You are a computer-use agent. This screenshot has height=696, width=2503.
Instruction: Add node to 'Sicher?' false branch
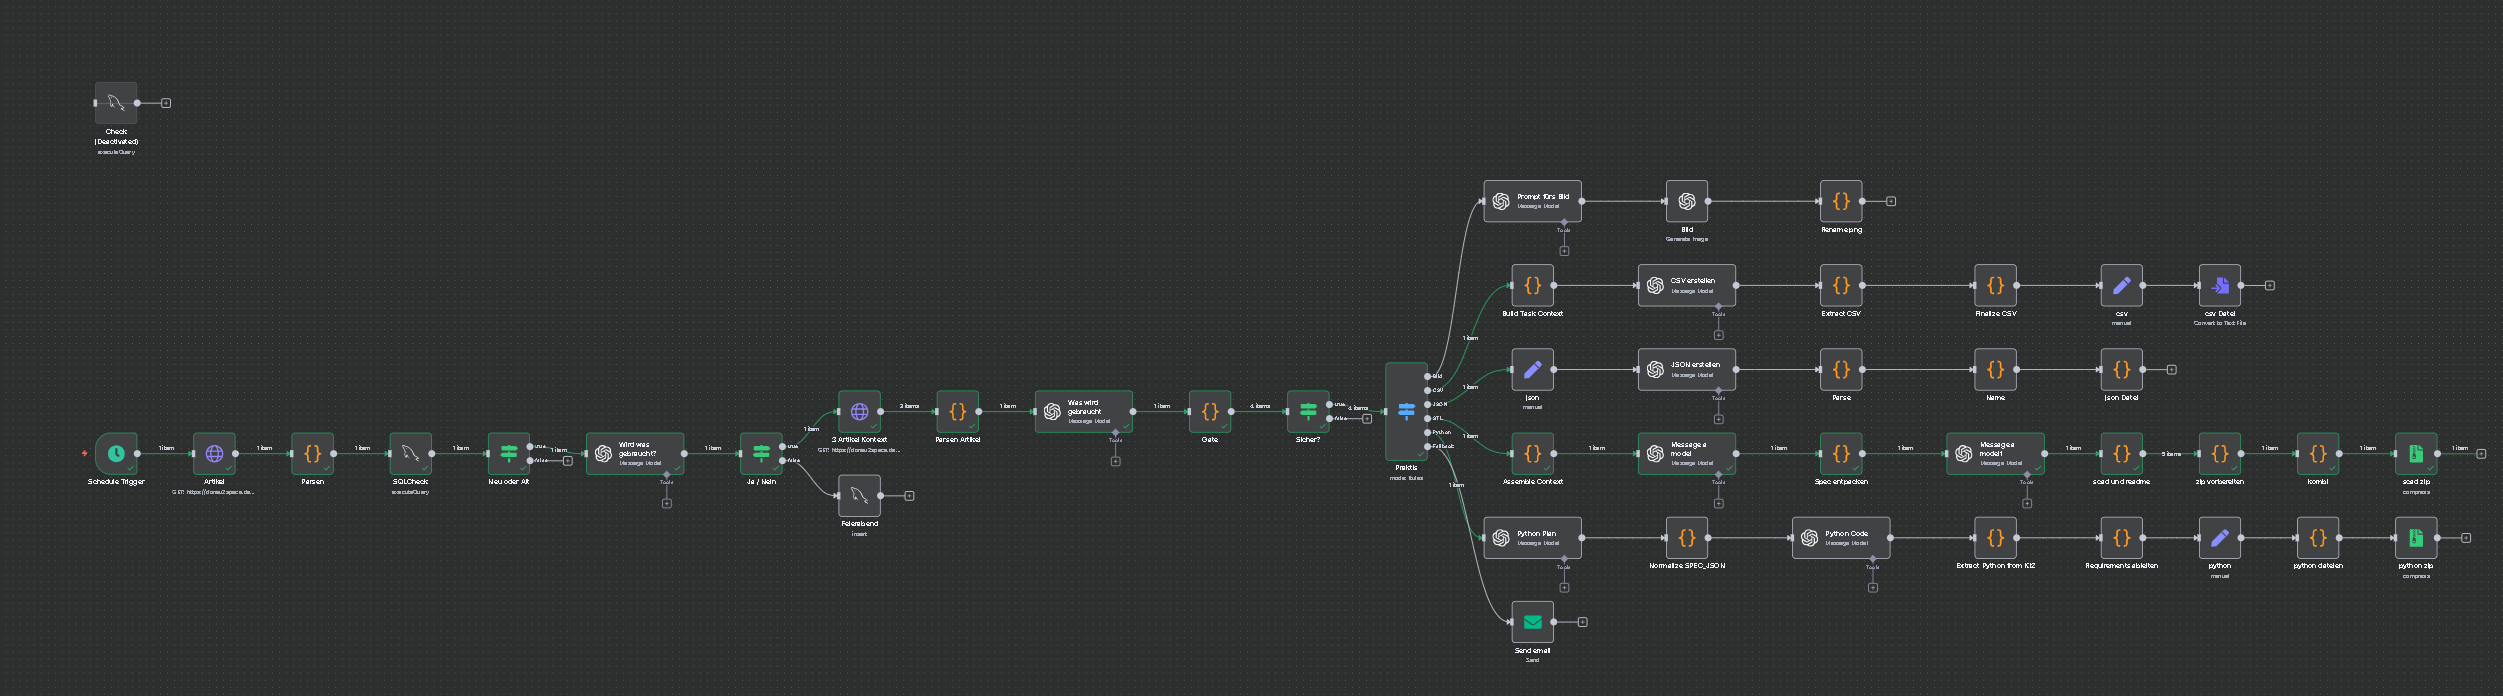tap(1367, 419)
